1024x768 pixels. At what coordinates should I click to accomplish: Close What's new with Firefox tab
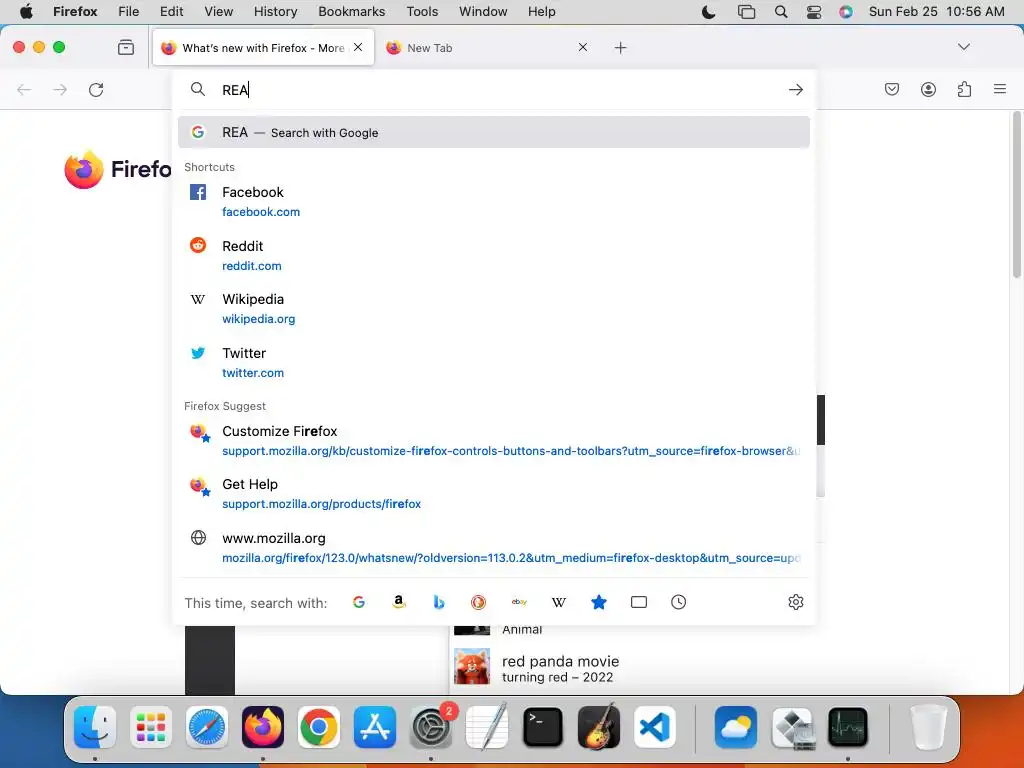click(x=358, y=47)
